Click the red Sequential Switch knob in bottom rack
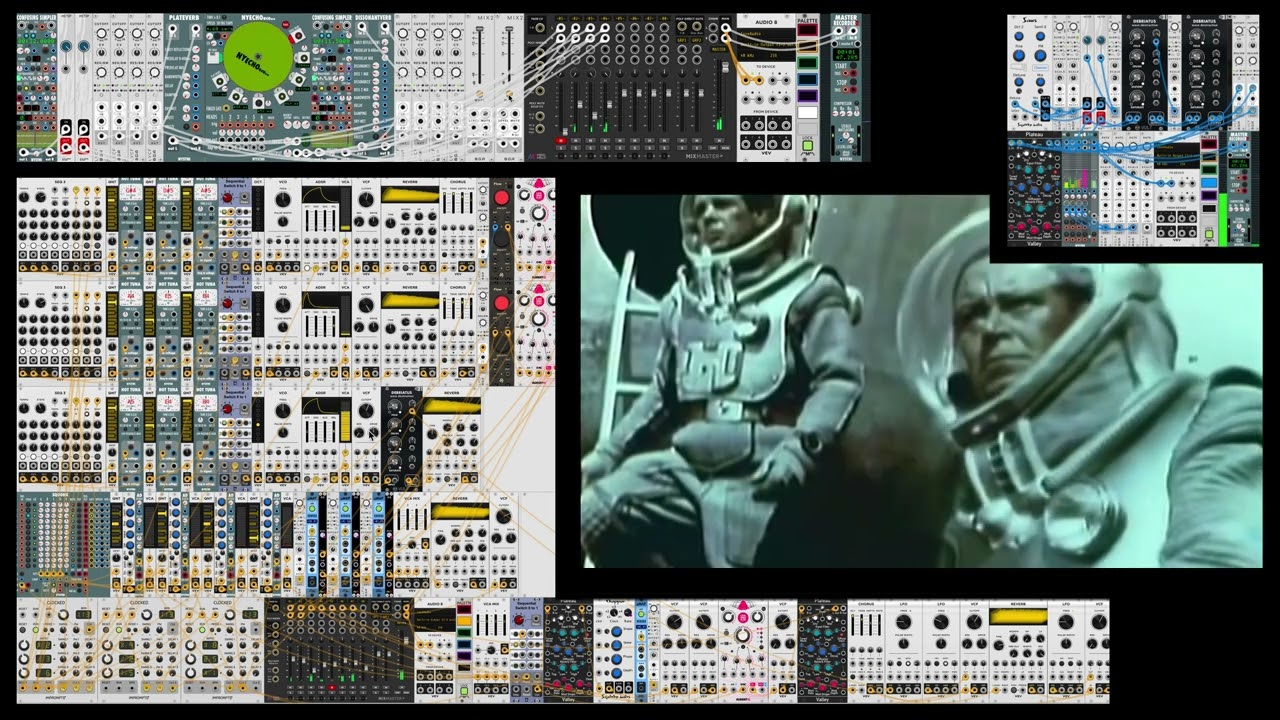Viewport: 1280px width, 720px height. 518,621
